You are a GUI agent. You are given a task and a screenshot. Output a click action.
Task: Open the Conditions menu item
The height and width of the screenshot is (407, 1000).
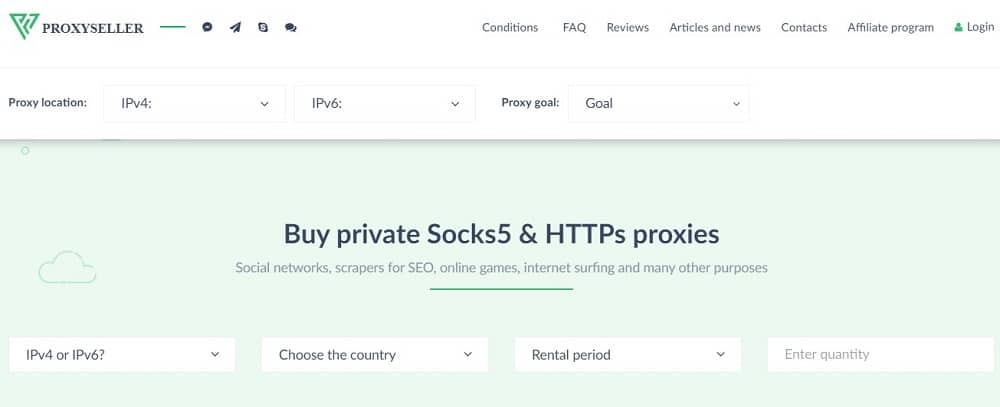510,27
